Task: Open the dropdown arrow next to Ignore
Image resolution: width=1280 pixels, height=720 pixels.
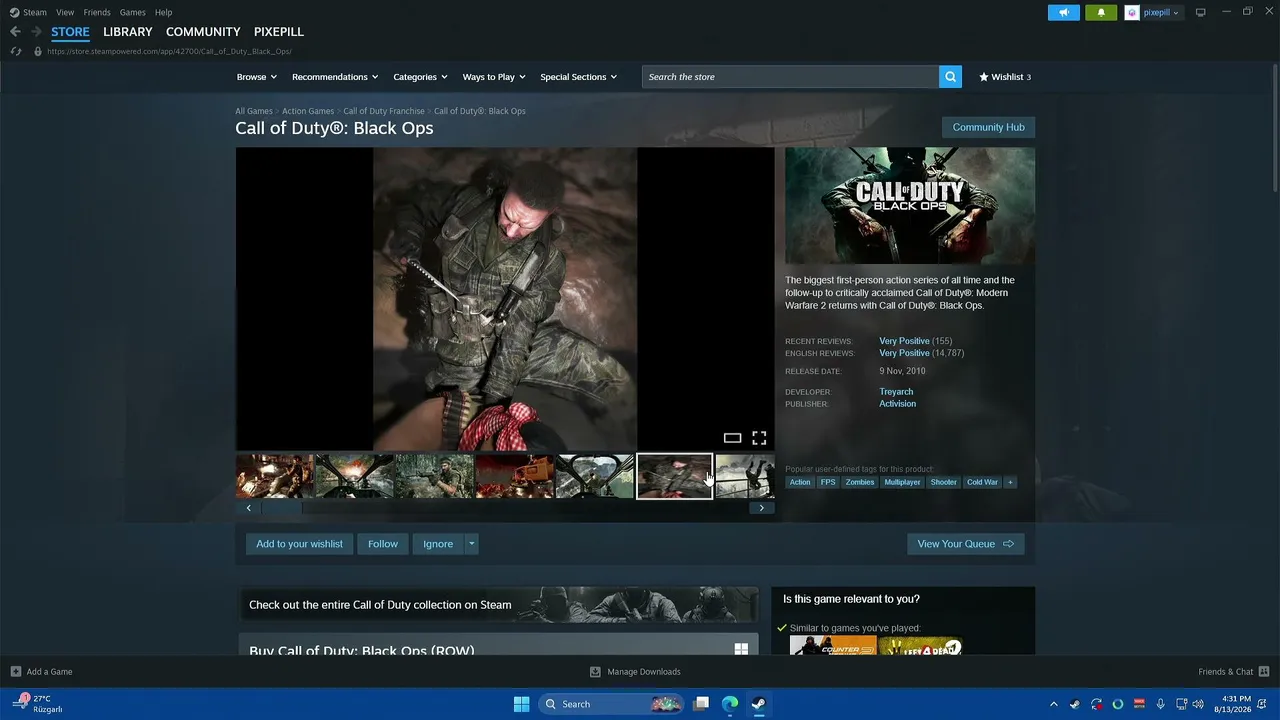Action: 471,544
